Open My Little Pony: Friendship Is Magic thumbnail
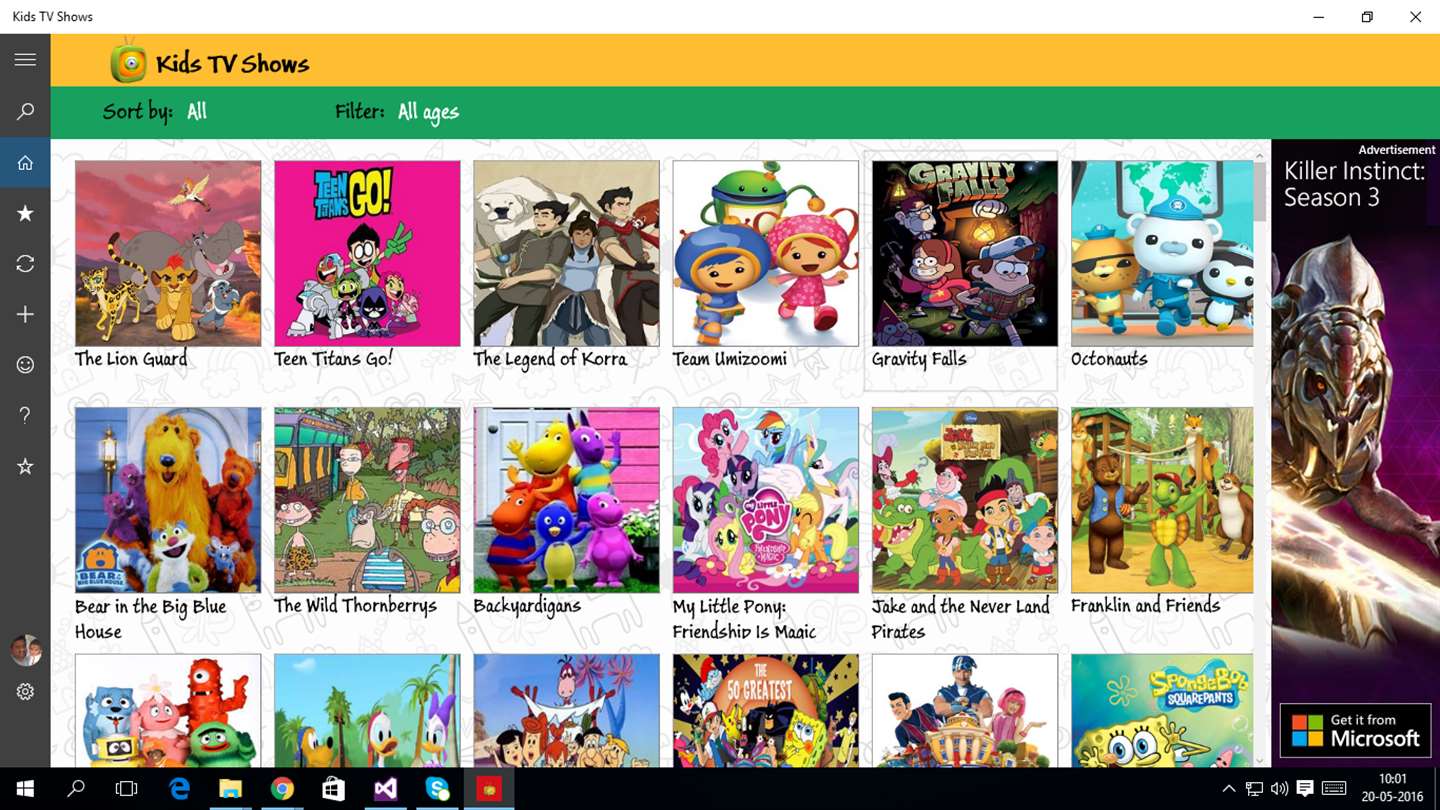Screen dimensions: 1440x810 (x=765, y=500)
